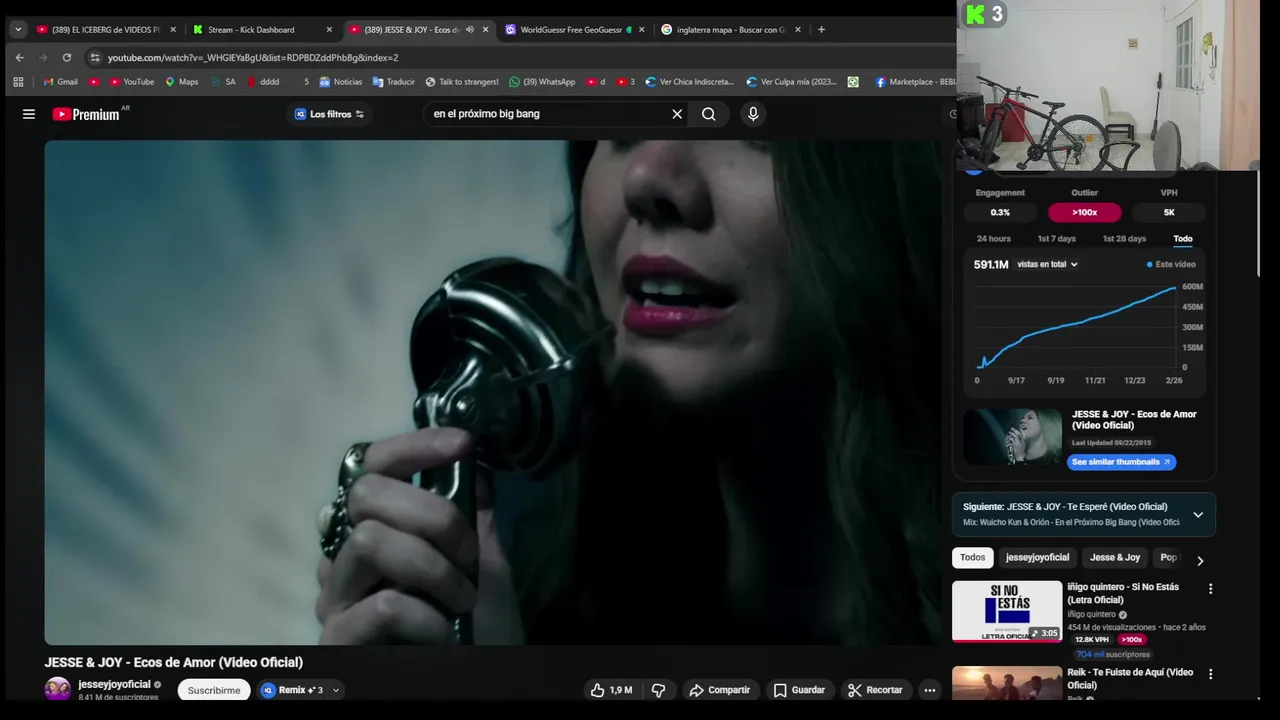The width and height of the screenshot is (1280, 720).
Task: Open the YouTube bookmark
Action: click(x=132, y=82)
